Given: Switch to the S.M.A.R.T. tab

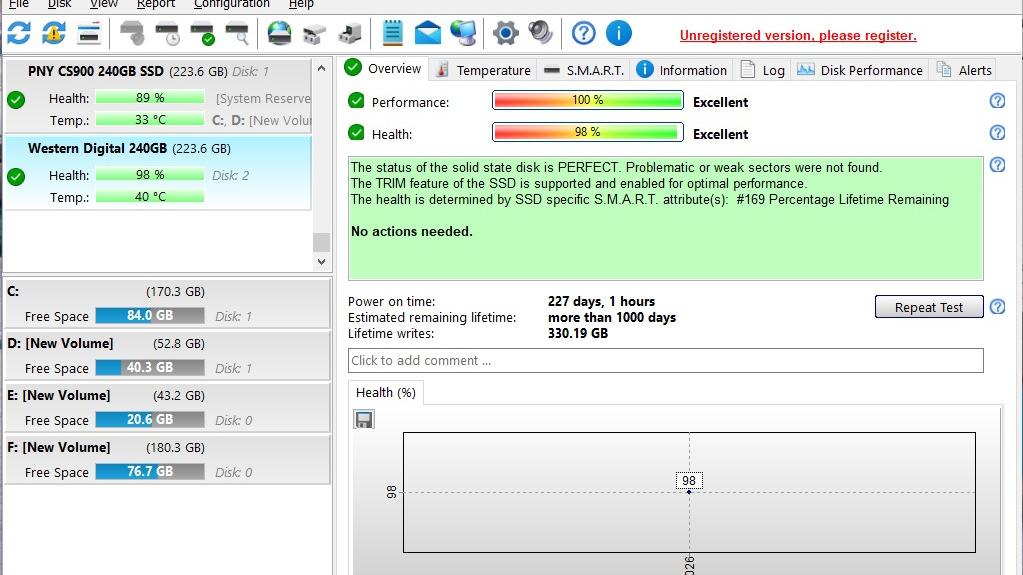Looking at the screenshot, I should click(x=584, y=70).
